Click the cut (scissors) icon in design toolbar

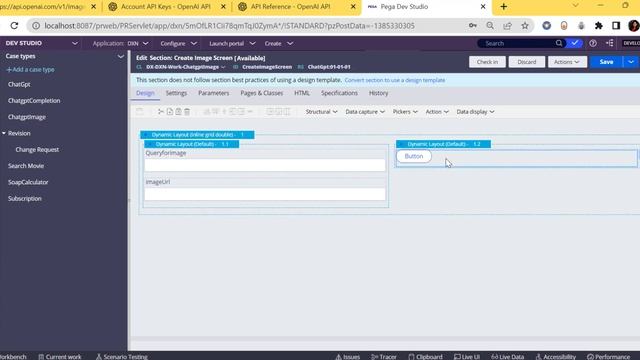click(x=161, y=111)
